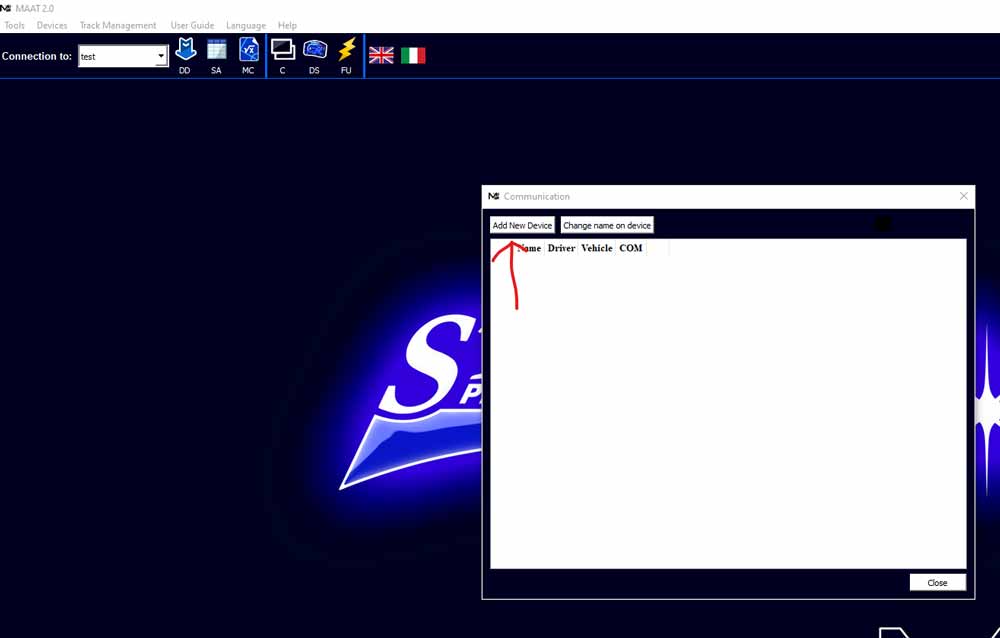Click the COM column header

(x=631, y=248)
